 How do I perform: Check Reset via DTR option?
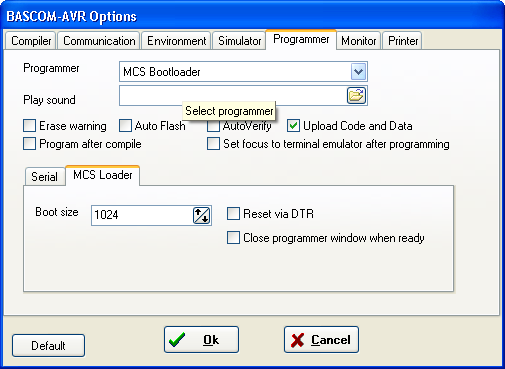(233, 214)
